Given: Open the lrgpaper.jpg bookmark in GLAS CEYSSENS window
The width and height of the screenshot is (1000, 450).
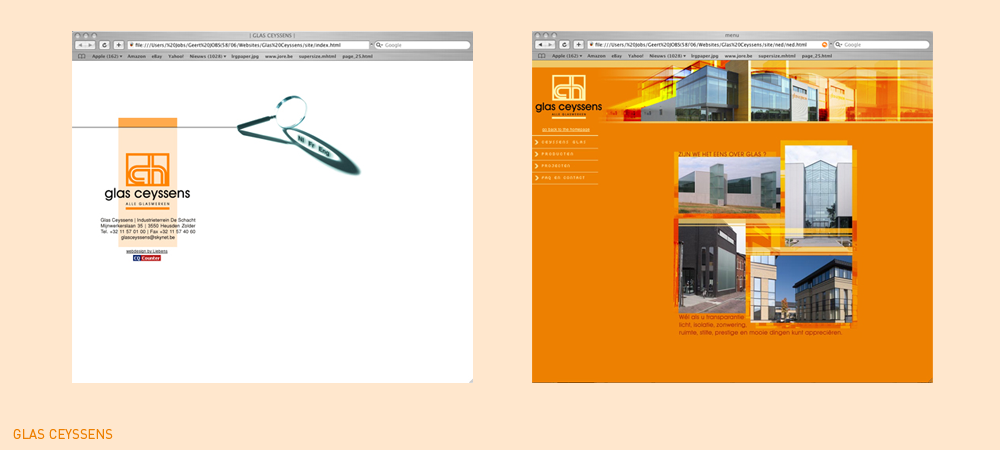Looking at the screenshot, I should [x=245, y=56].
